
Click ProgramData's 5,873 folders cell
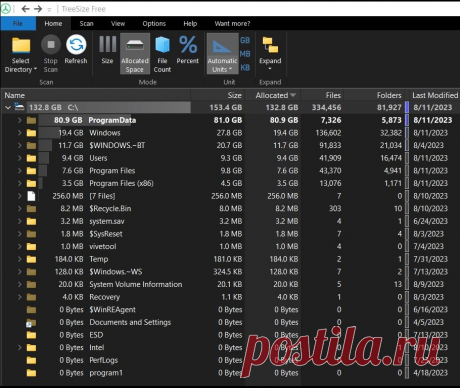(392, 120)
